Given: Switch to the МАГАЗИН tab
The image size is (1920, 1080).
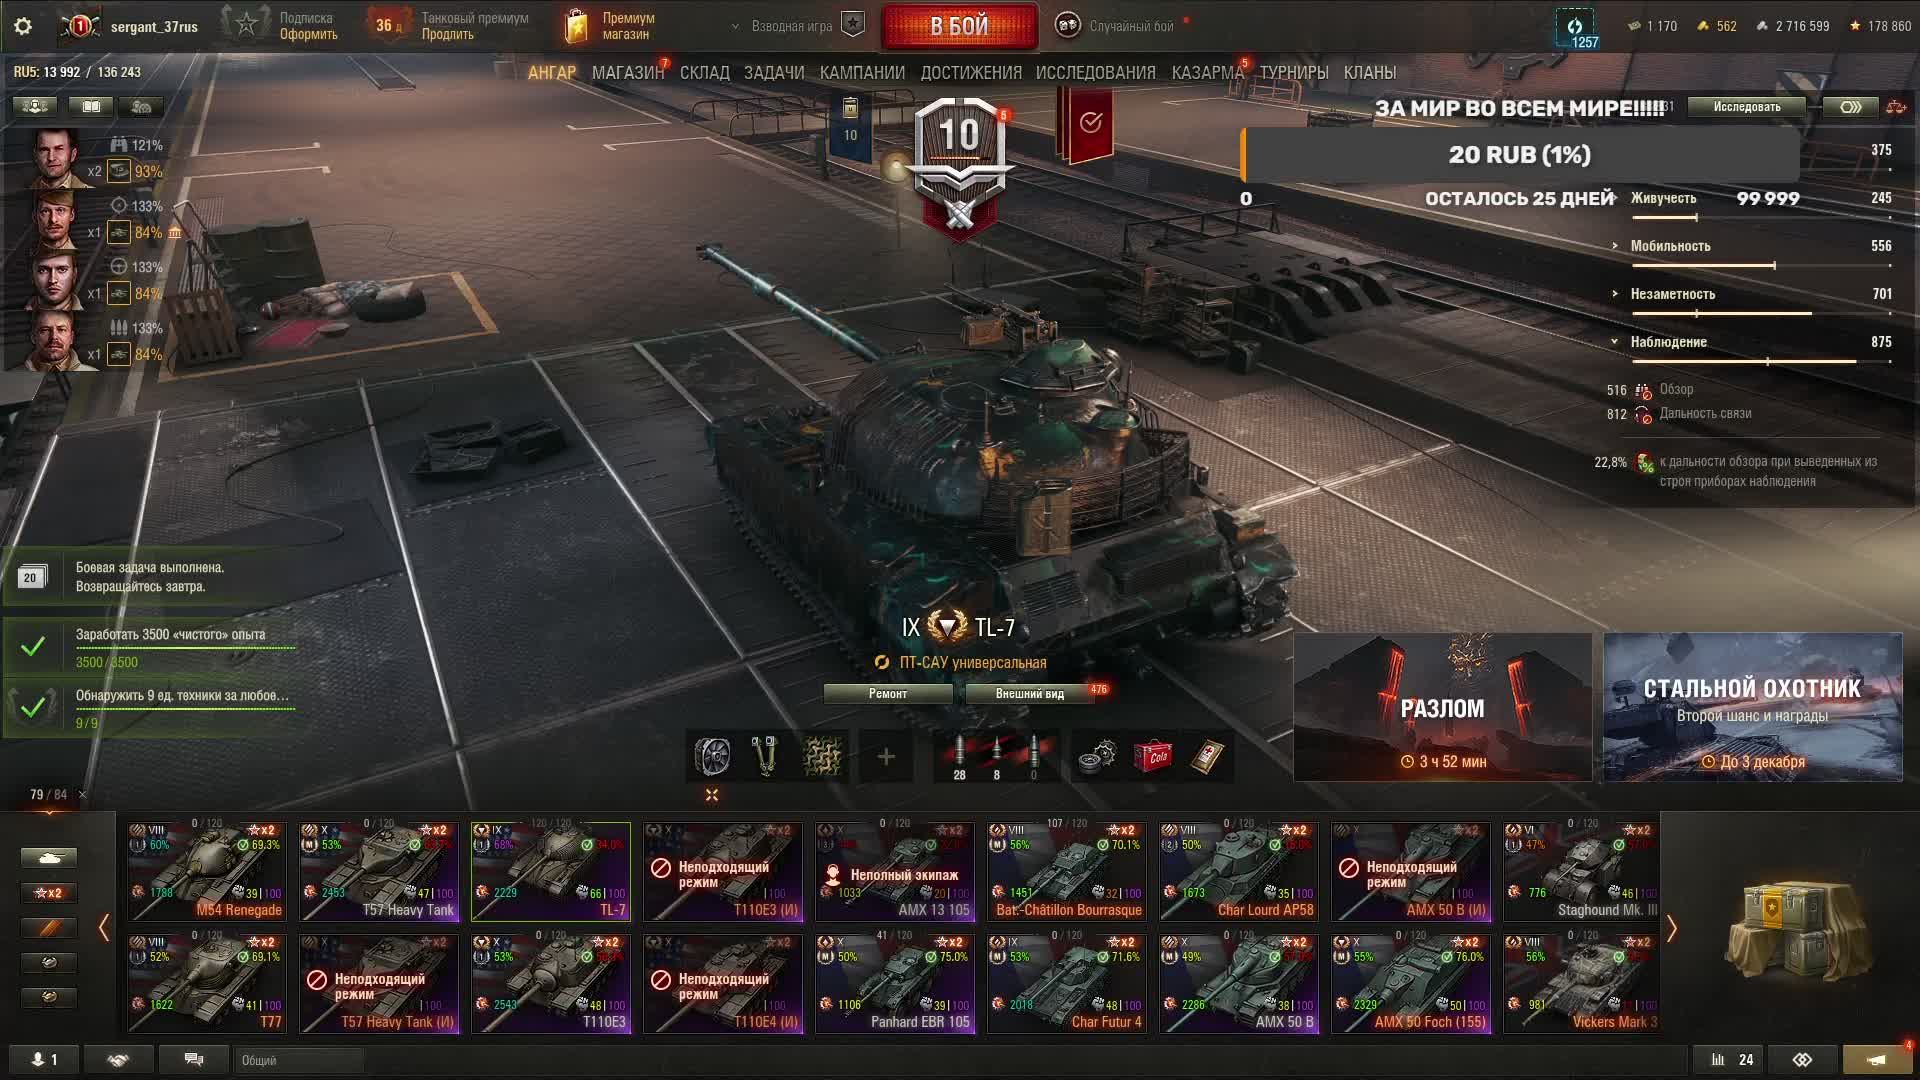Looking at the screenshot, I should click(x=627, y=73).
